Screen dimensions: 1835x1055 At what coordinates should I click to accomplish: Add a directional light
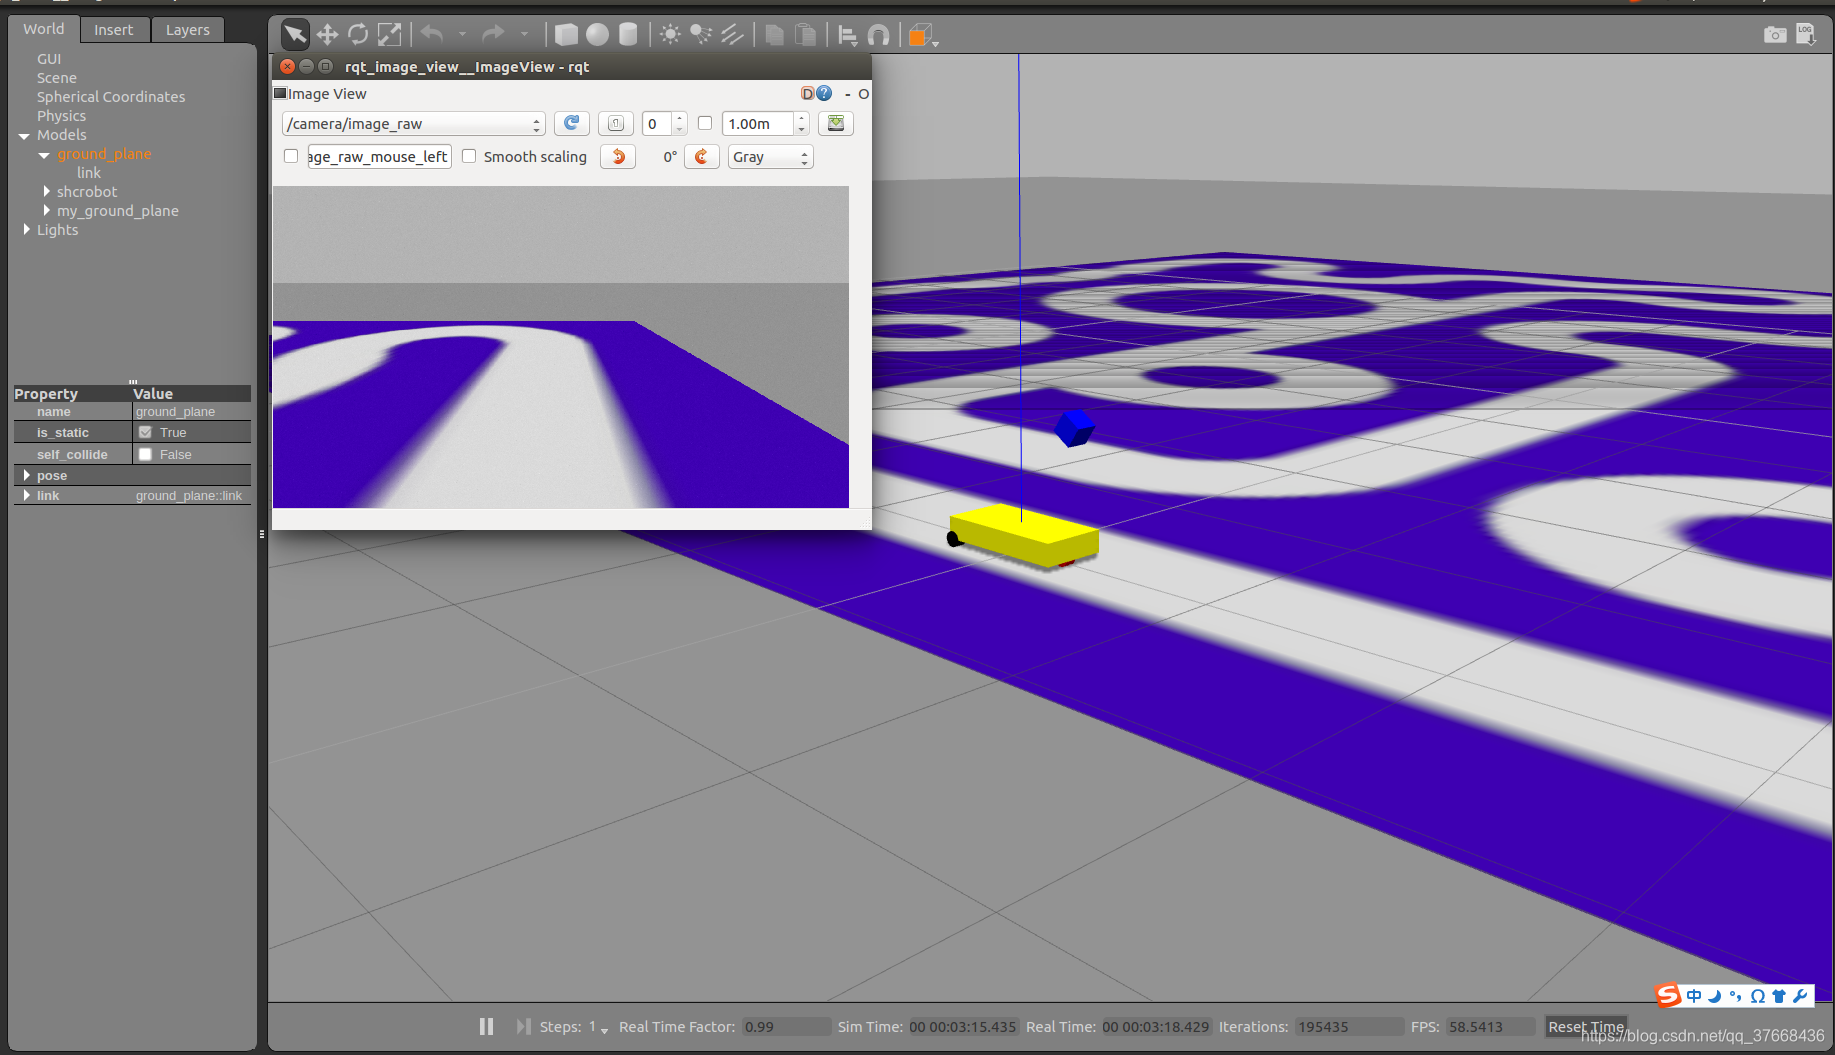coord(732,35)
